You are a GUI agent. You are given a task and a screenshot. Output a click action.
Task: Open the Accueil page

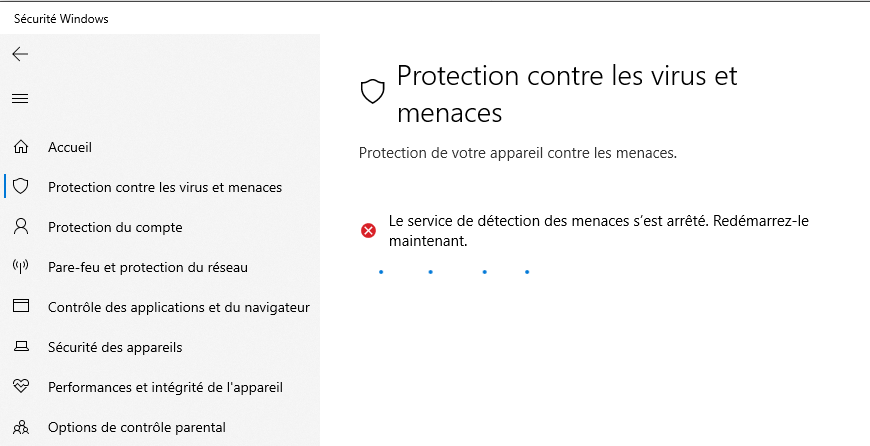(70, 147)
